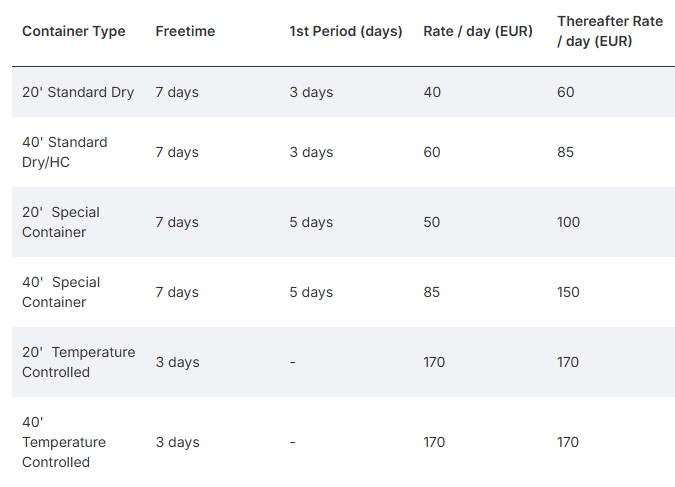Select the 20' Temperature Controlled row label

coord(79,362)
